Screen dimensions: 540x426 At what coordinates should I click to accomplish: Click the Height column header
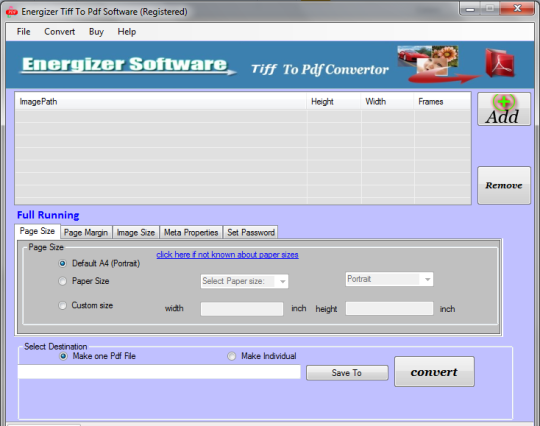click(334, 102)
